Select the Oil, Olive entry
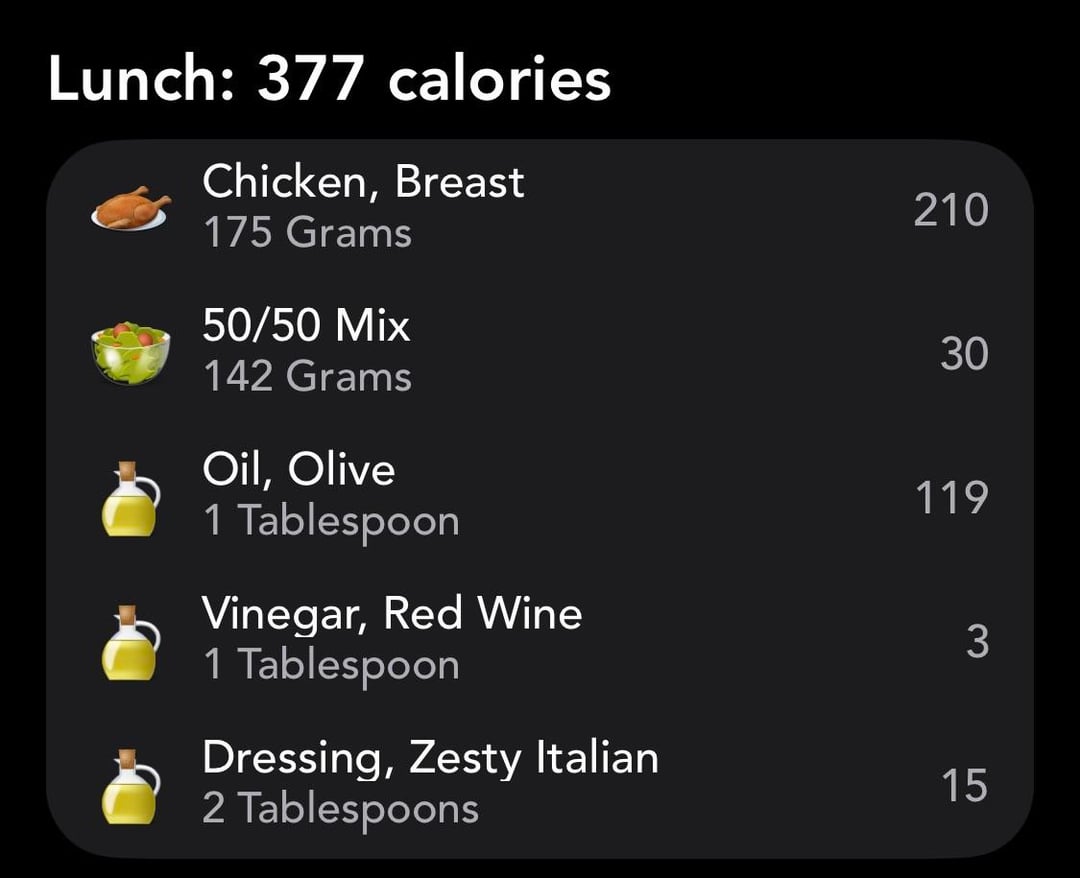Viewport: 1080px width, 878px height. pyautogui.click(x=298, y=470)
